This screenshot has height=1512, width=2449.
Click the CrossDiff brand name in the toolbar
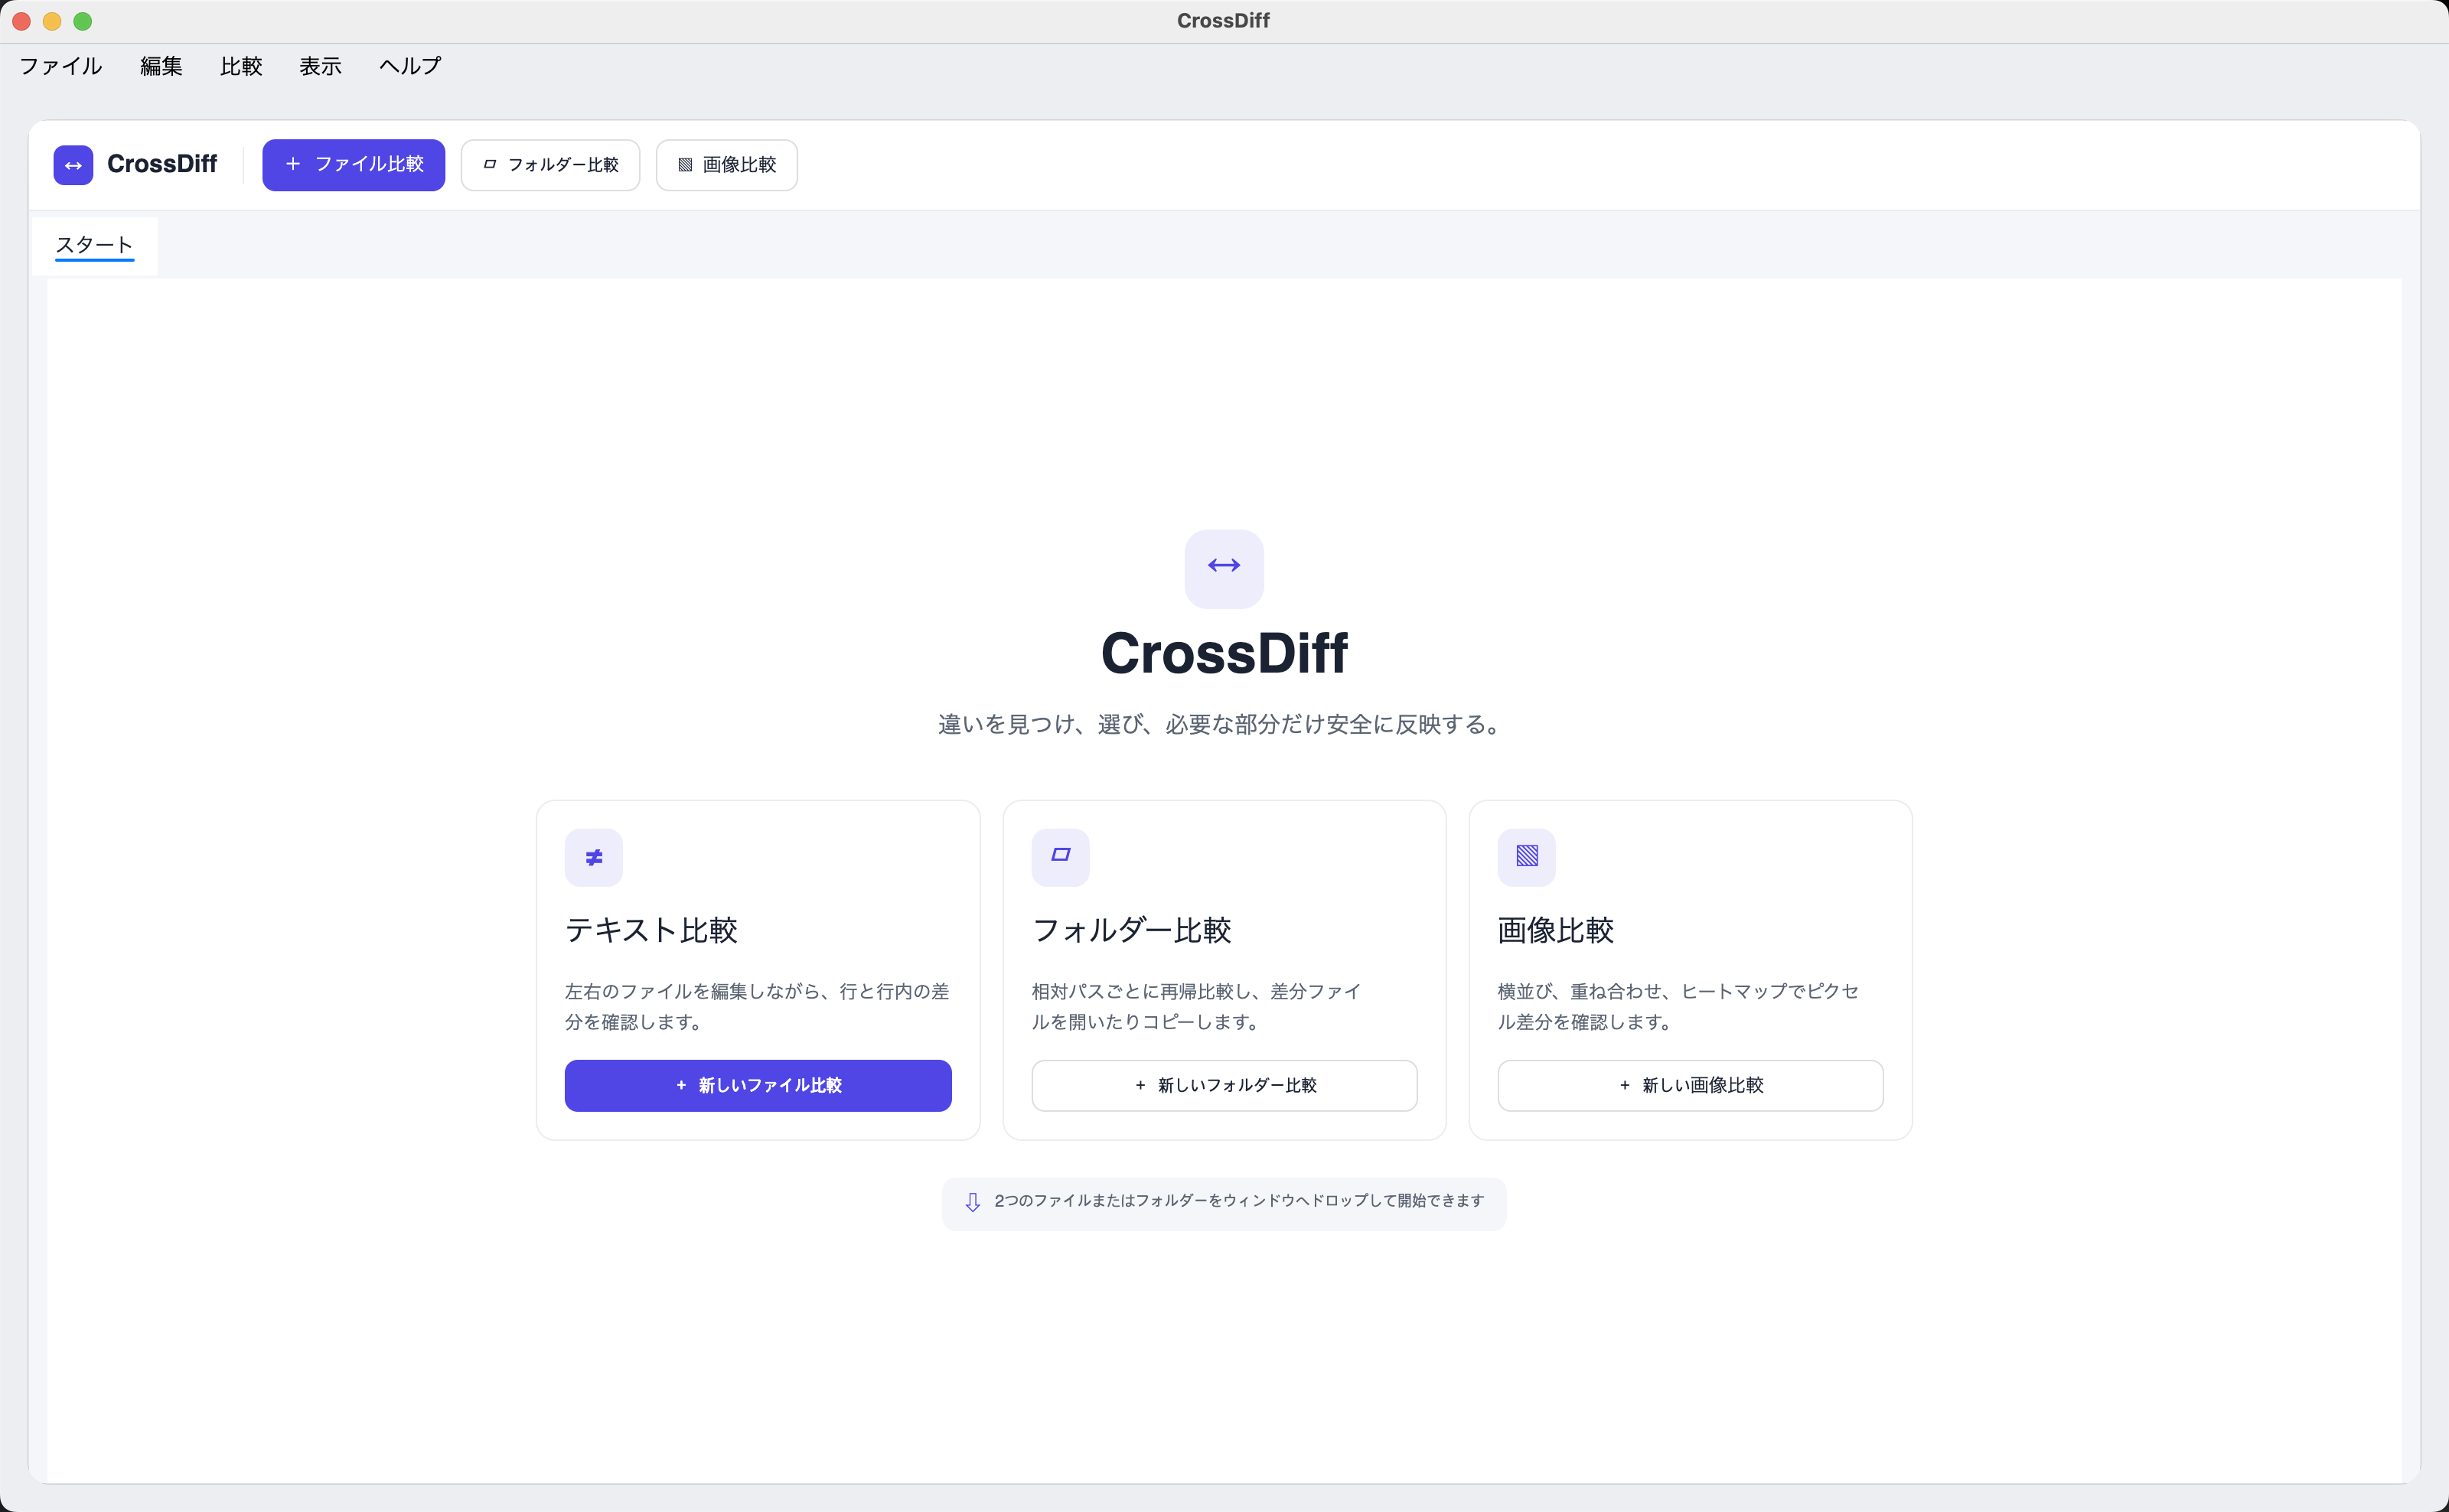click(162, 164)
